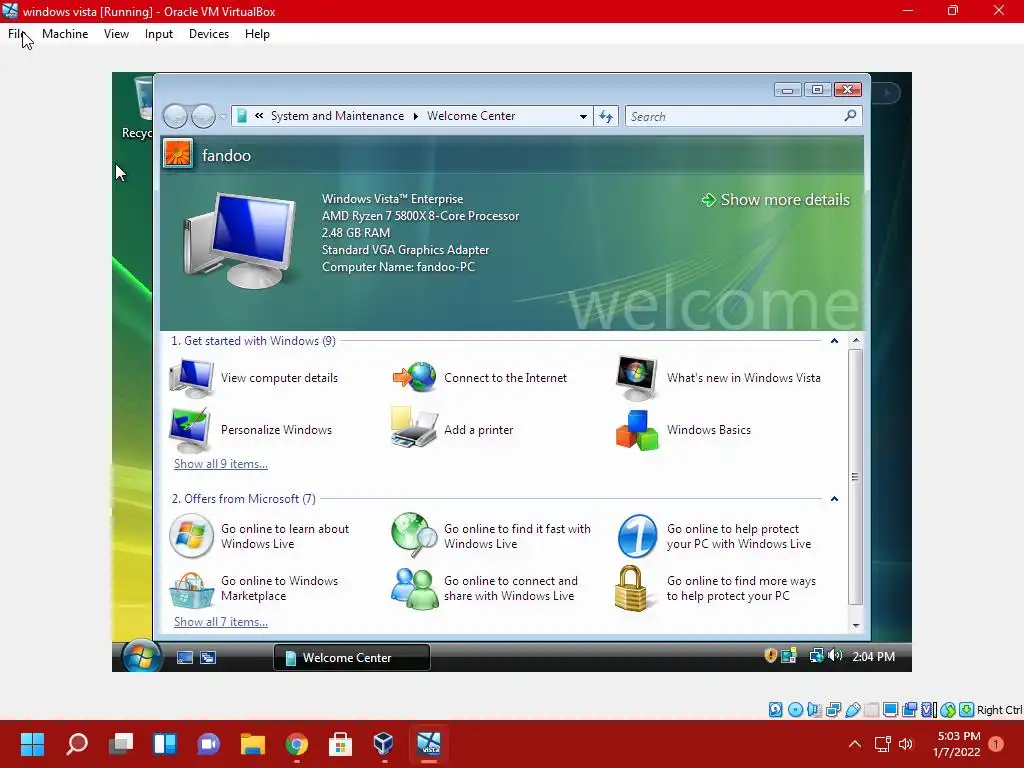Open the VirtualBox Devices menu
This screenshot has width=1024, height=768.
coord(209,34)
